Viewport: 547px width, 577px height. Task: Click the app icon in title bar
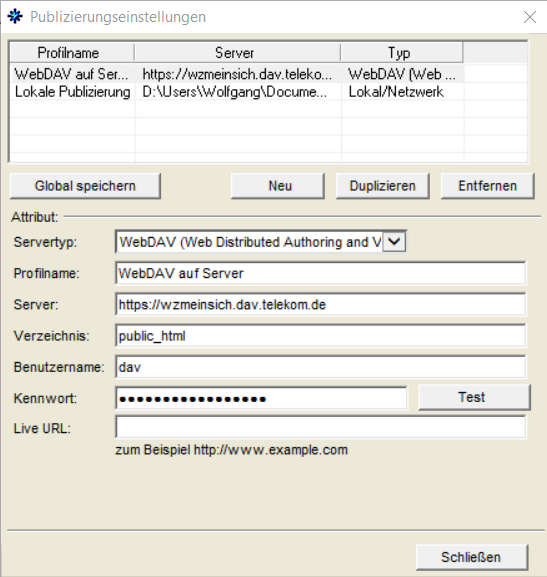(15, 17)
